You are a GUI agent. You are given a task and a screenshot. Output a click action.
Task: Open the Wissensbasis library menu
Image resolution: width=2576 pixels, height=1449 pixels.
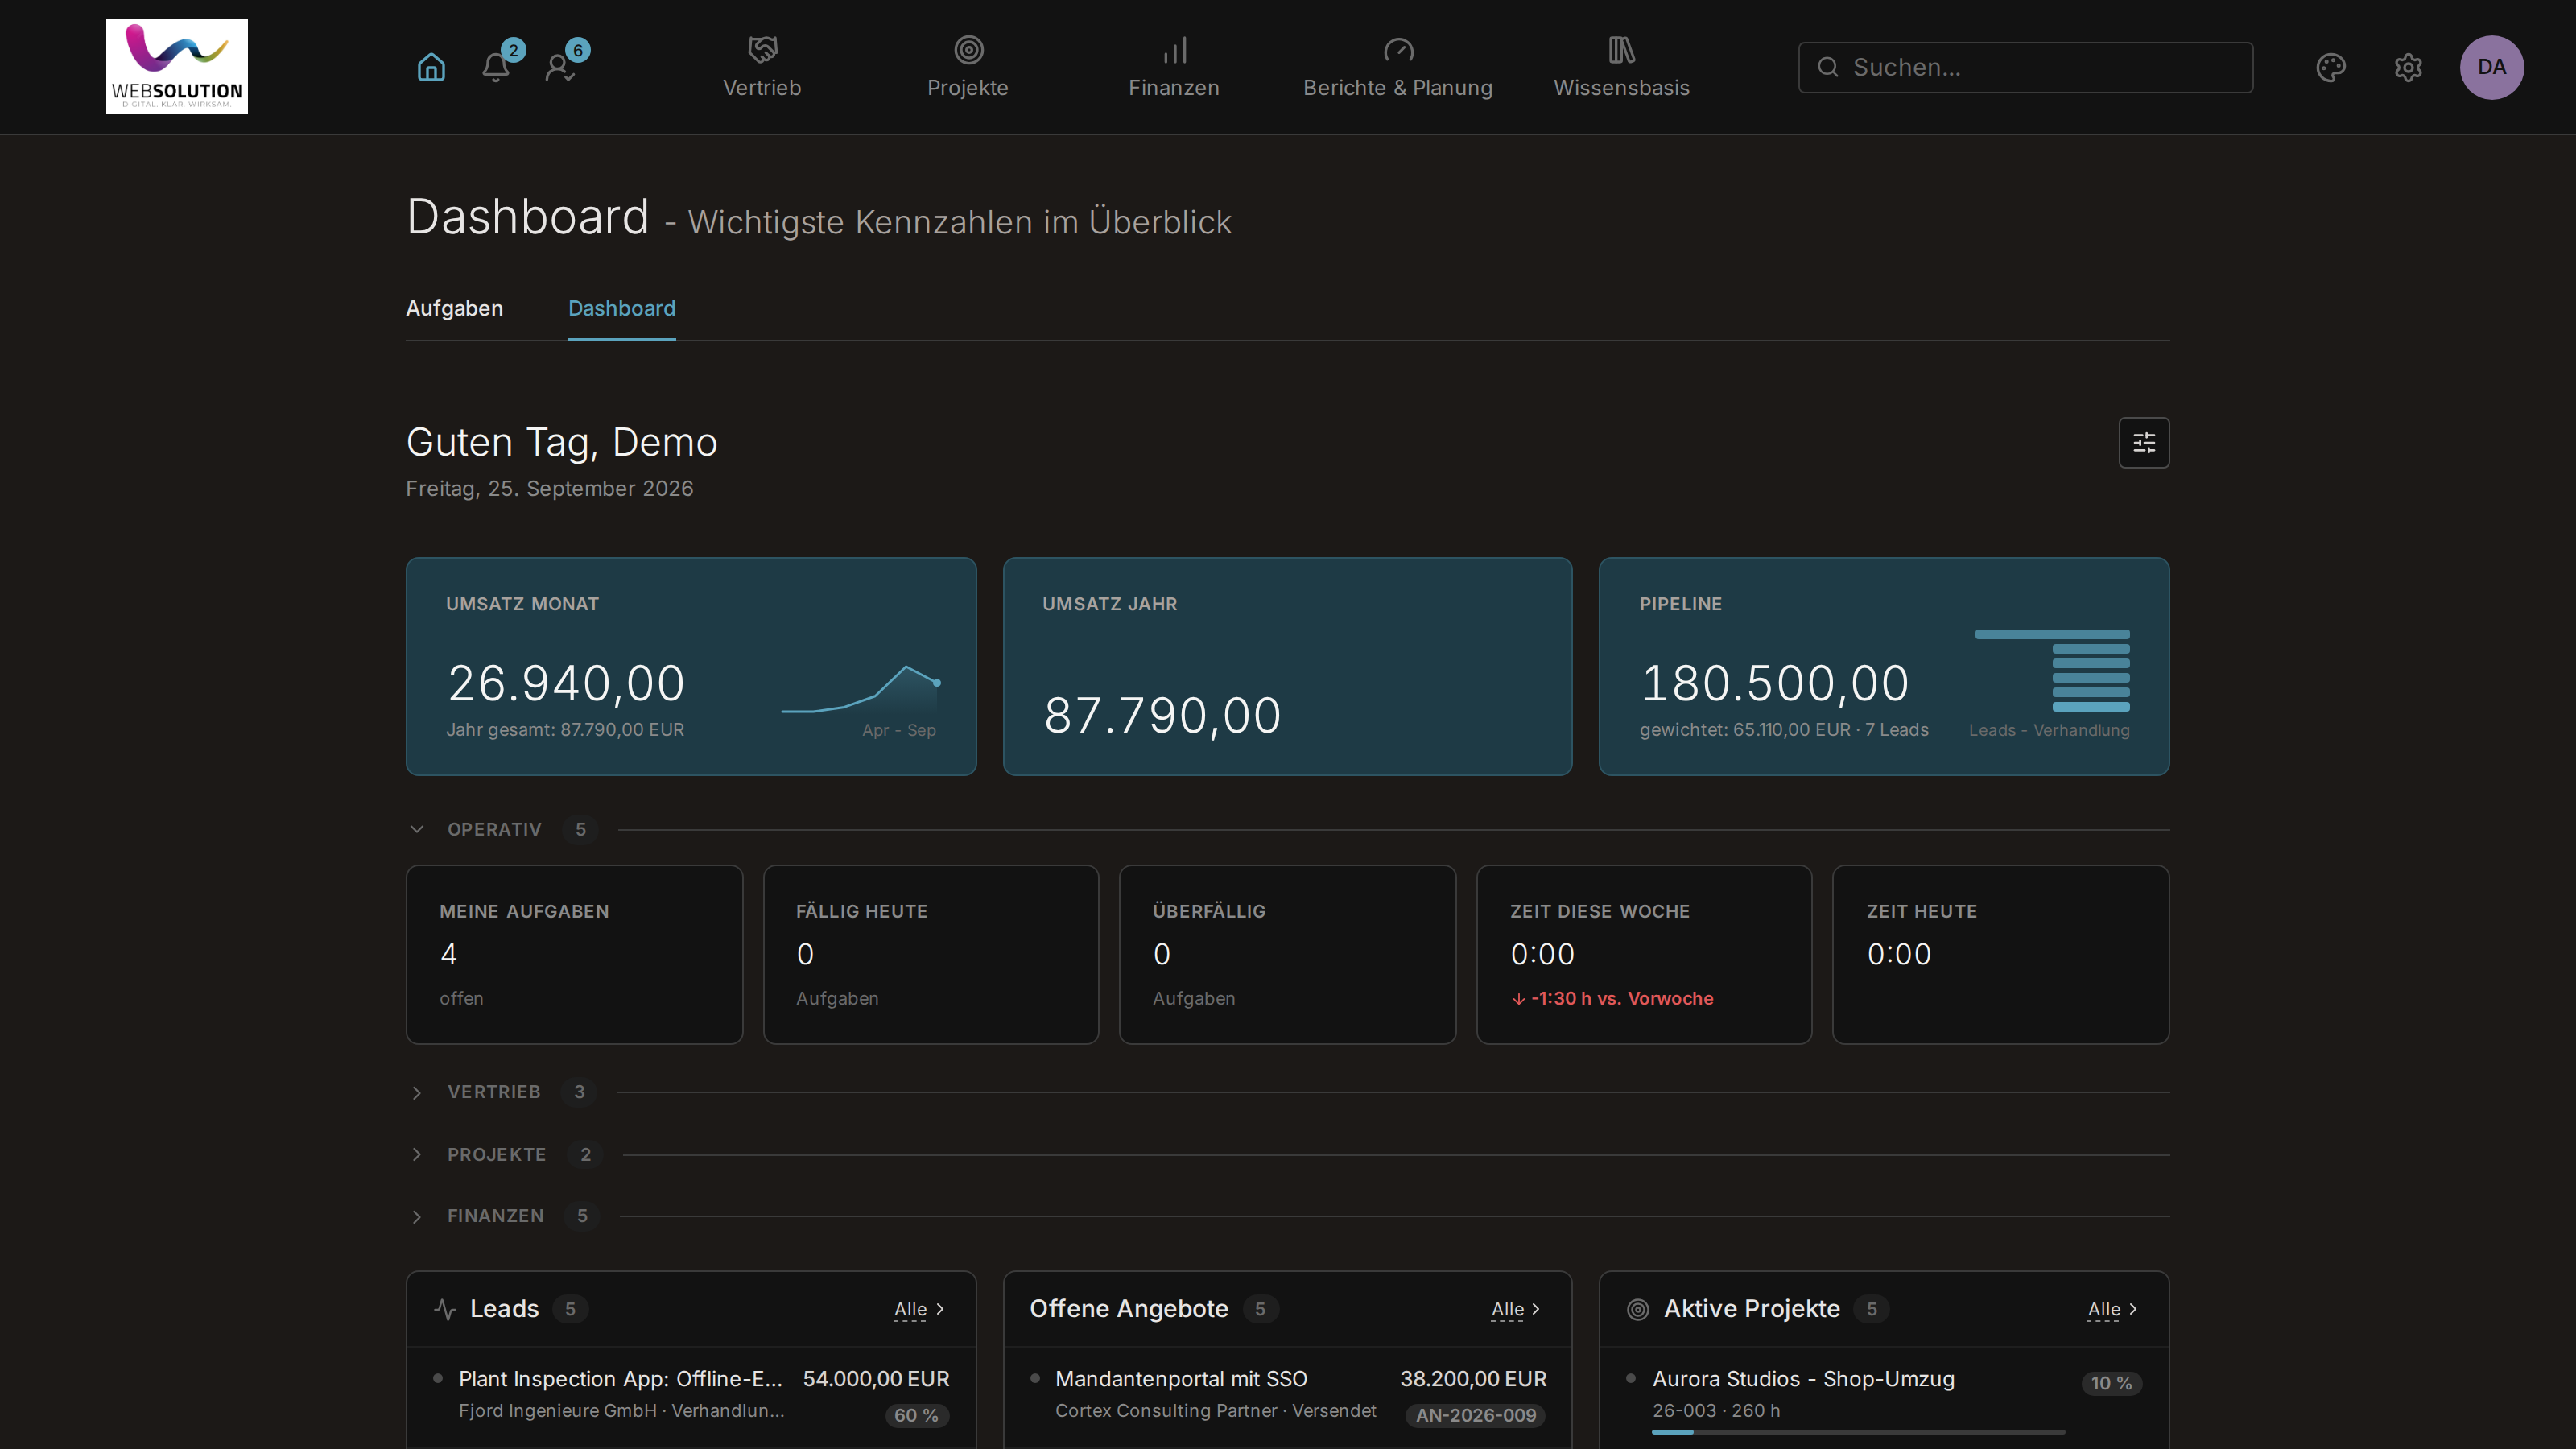[1621, 67]
